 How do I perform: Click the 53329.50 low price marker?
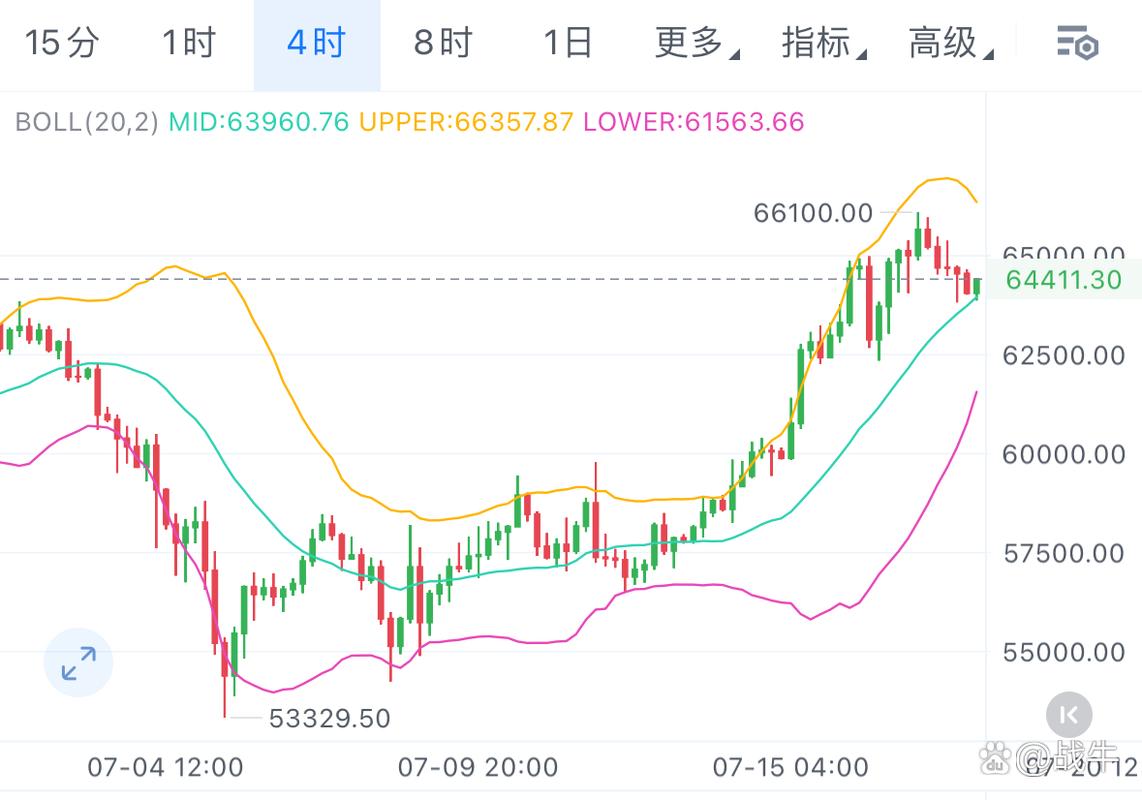tap(330, 718)
